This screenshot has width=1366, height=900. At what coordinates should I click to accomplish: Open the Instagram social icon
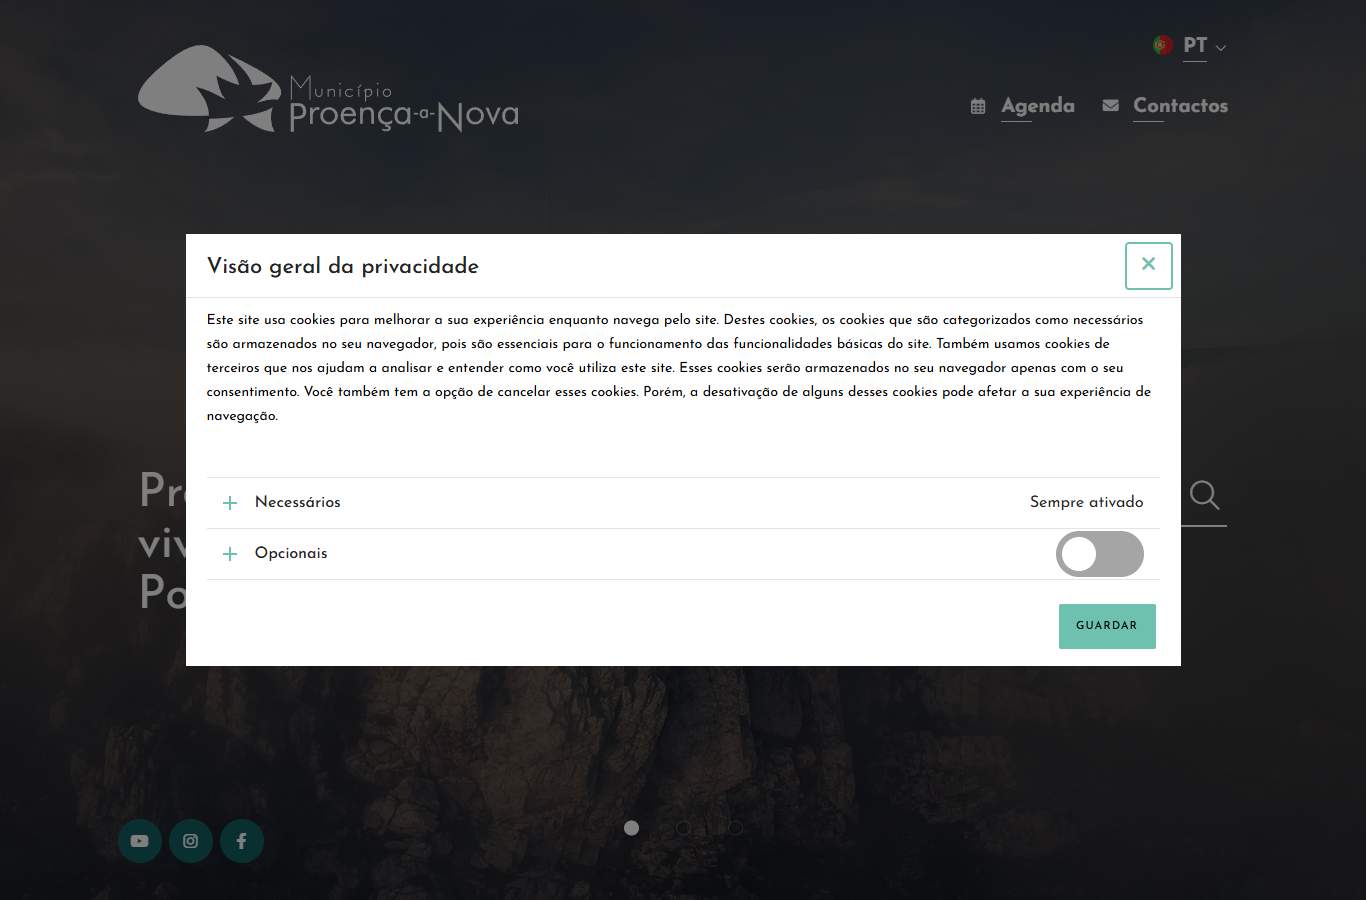coord(191,841)
